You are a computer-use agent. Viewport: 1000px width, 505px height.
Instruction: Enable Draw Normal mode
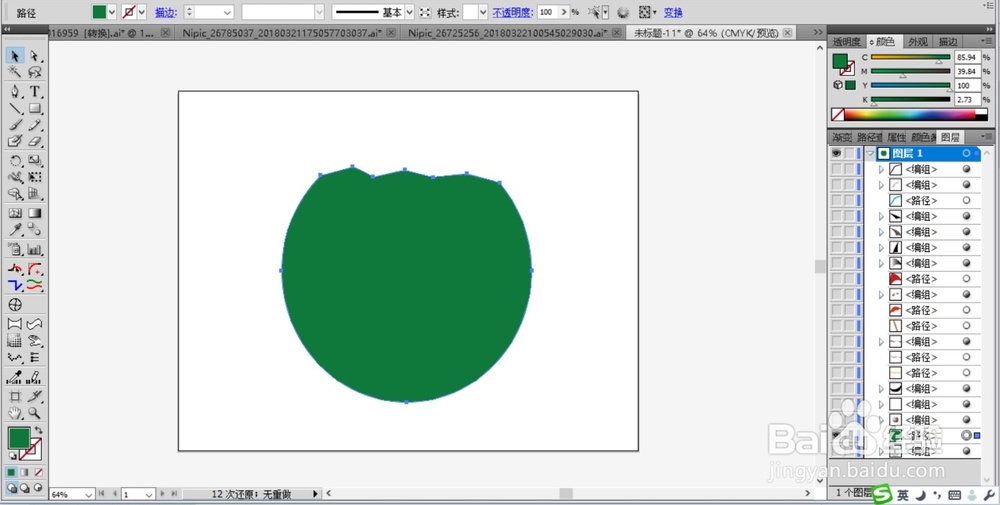tap(11, 488)
